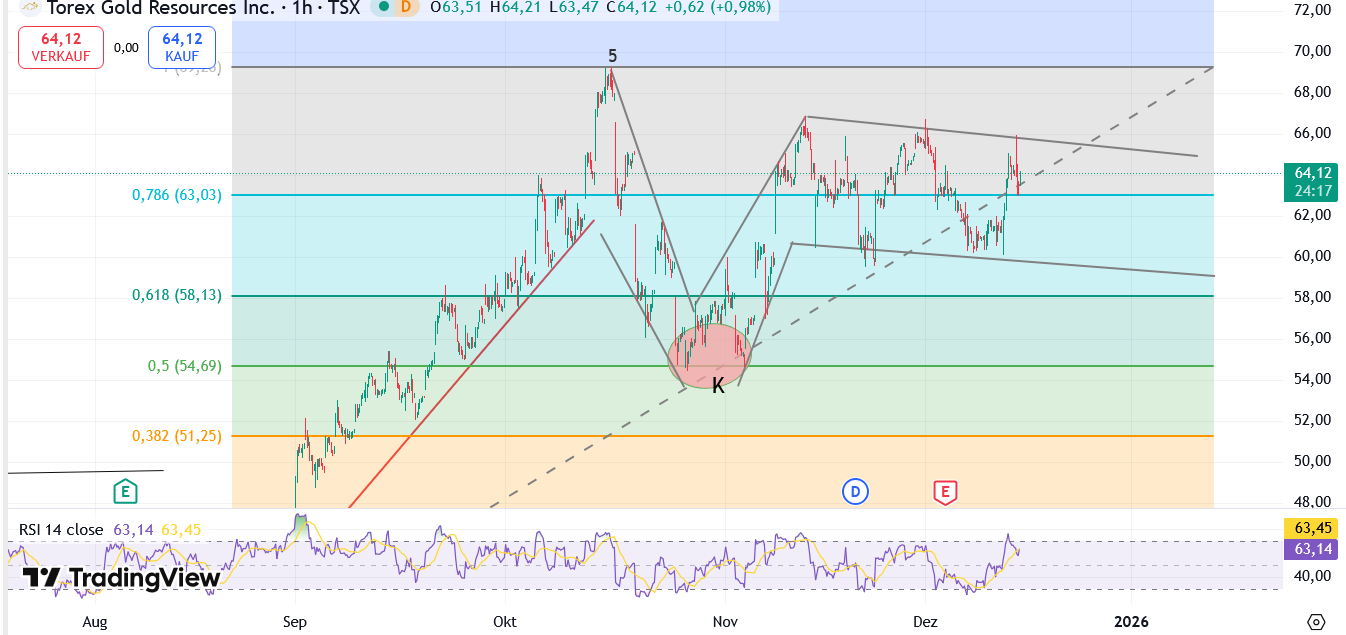Select the RSI 14 close indicator legend
This screenshot has width=1346, height=635.
(61, 529)
